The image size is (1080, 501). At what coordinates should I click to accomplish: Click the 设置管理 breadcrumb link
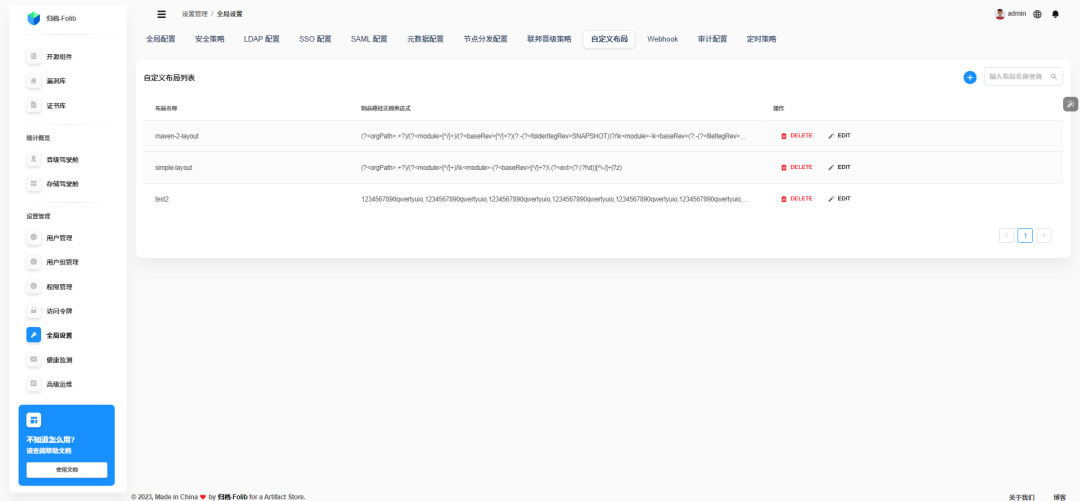pyautogui.click(x=194, y=14)
